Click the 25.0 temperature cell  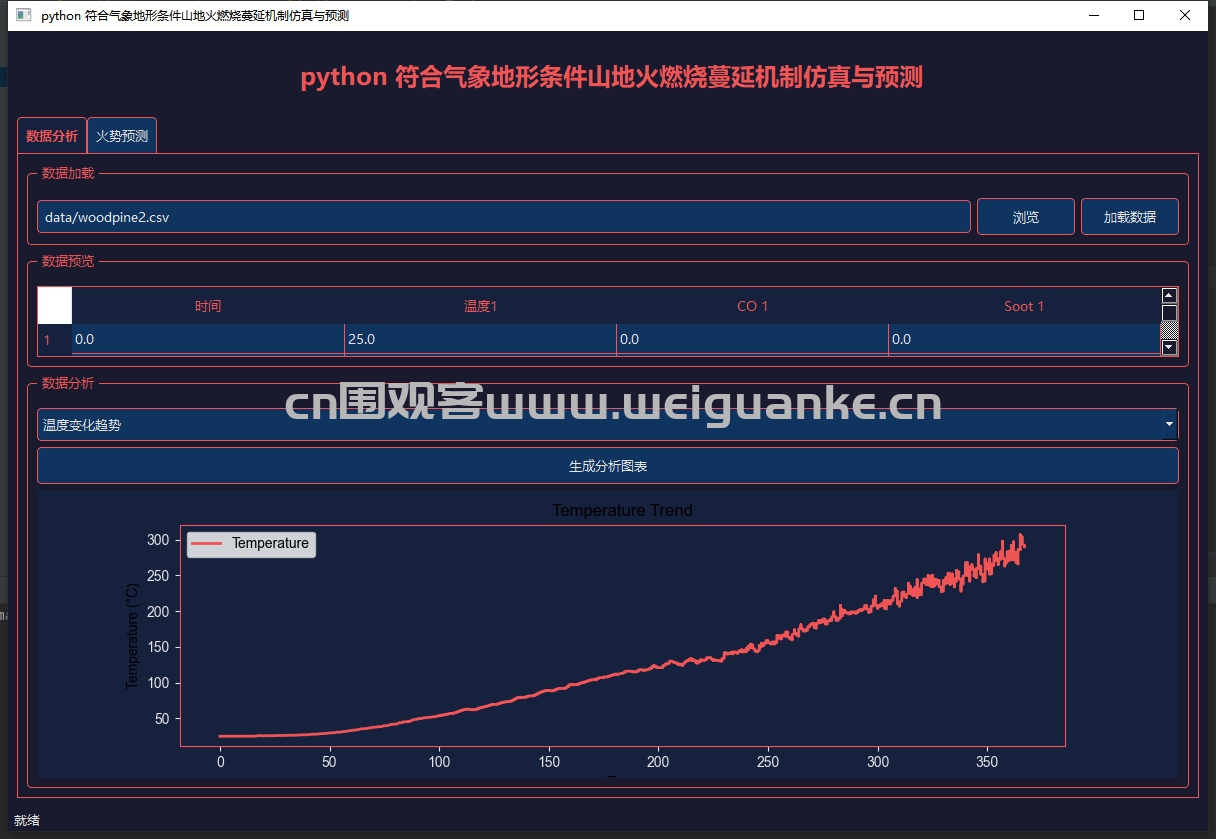480,340
